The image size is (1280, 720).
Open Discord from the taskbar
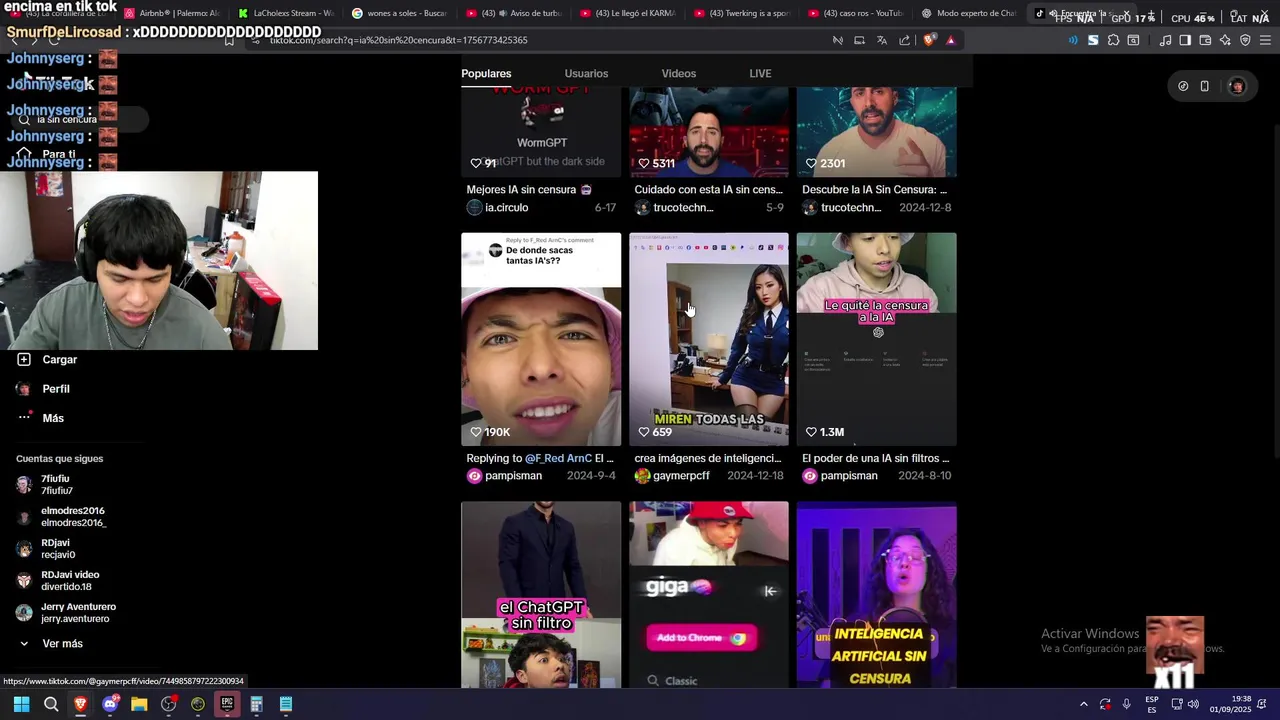[x=110, y=704]
